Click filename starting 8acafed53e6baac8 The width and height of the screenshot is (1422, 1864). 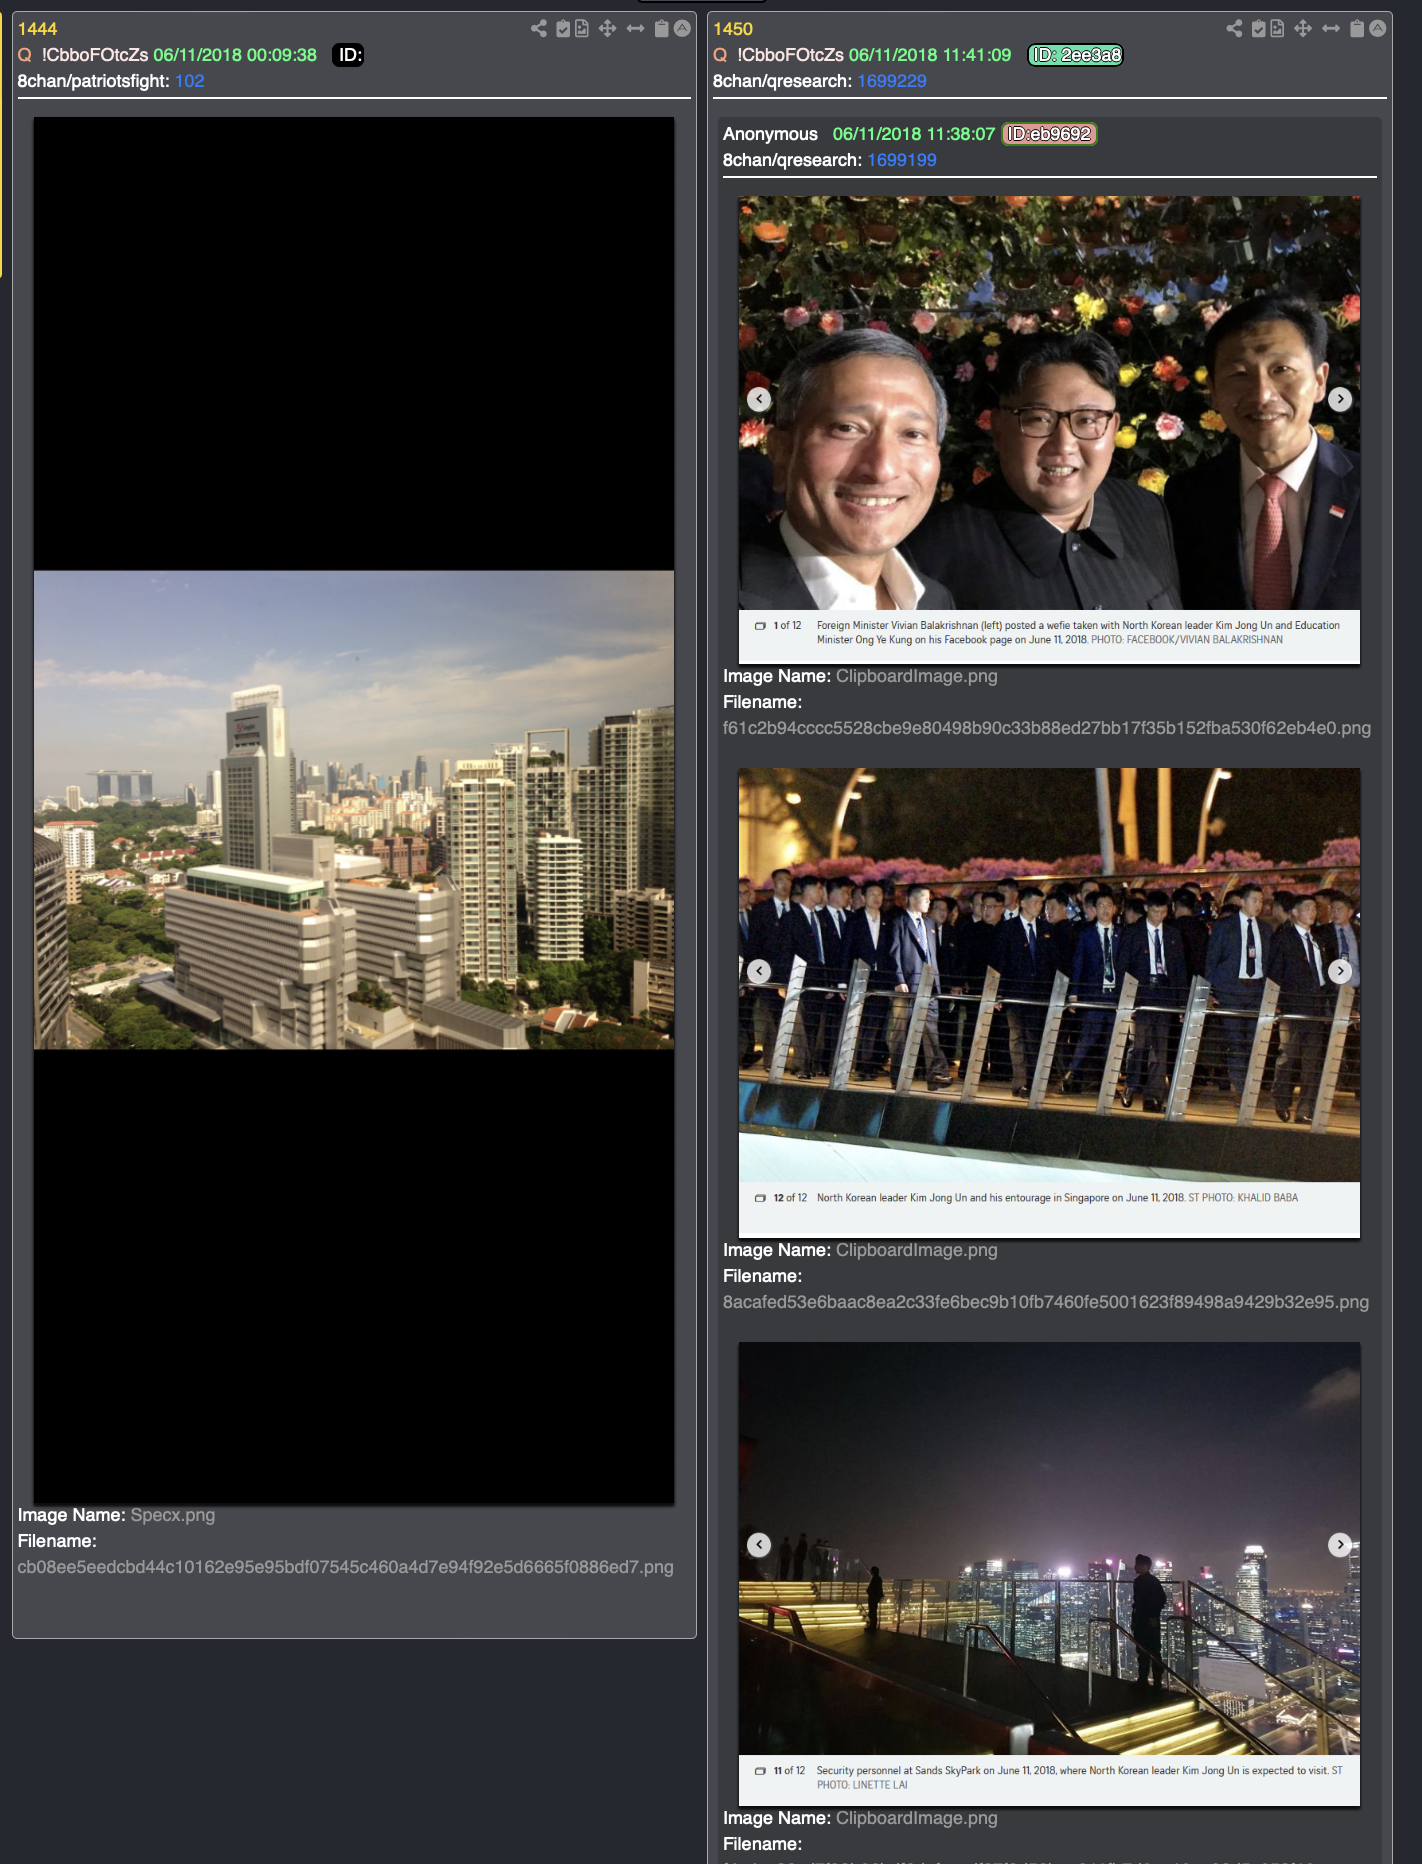(x=1046, y=1302)
